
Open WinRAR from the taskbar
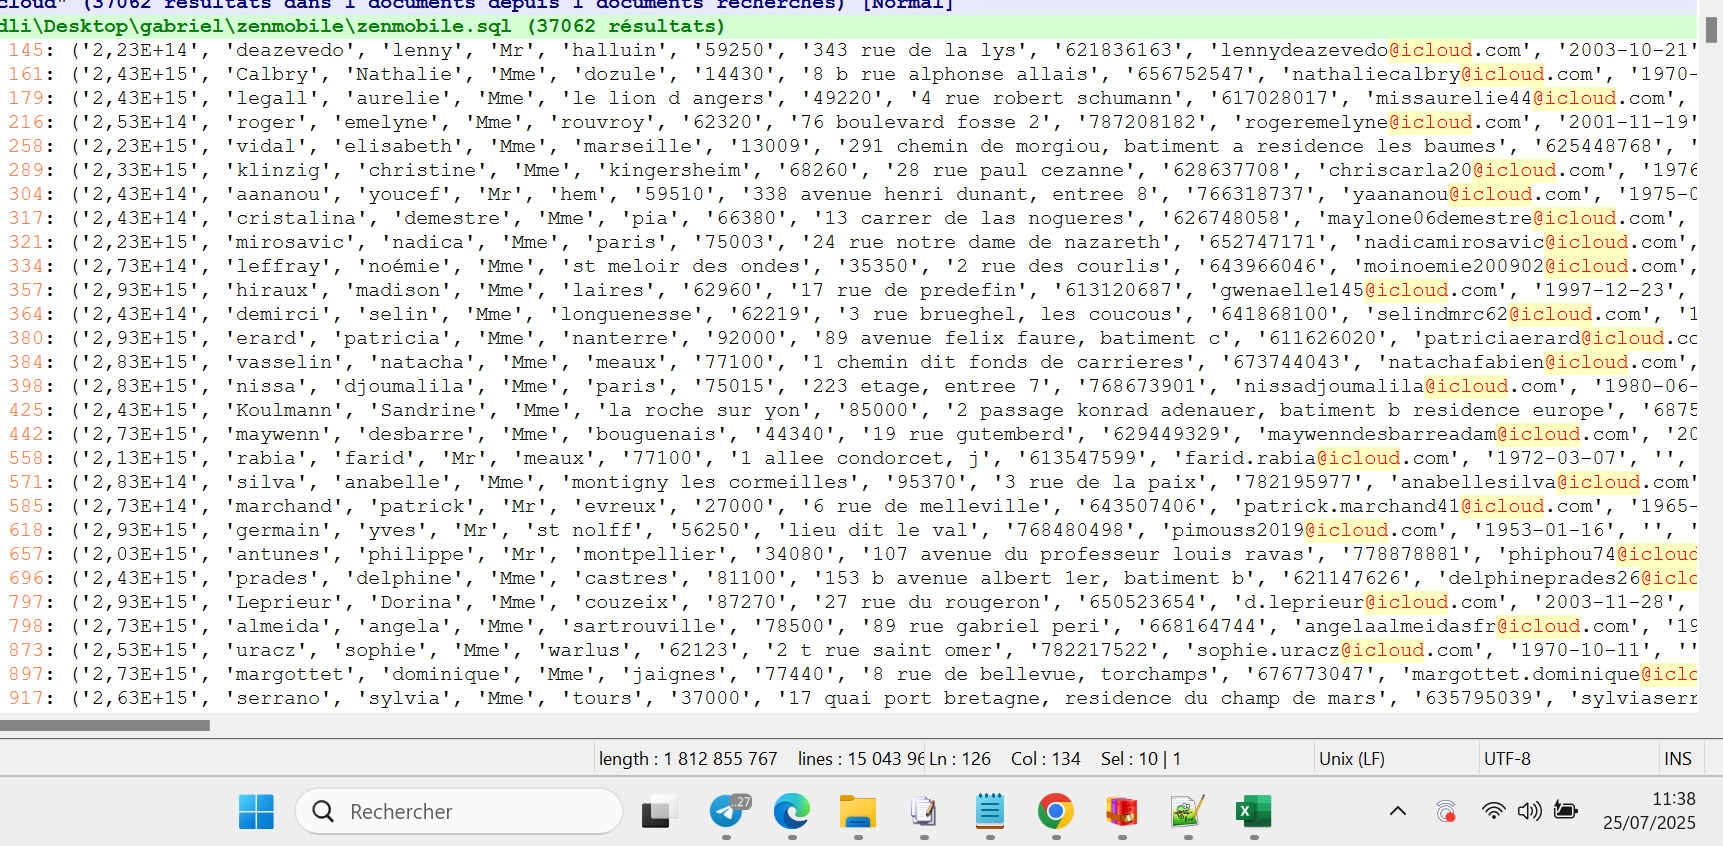pos(1122,811)
